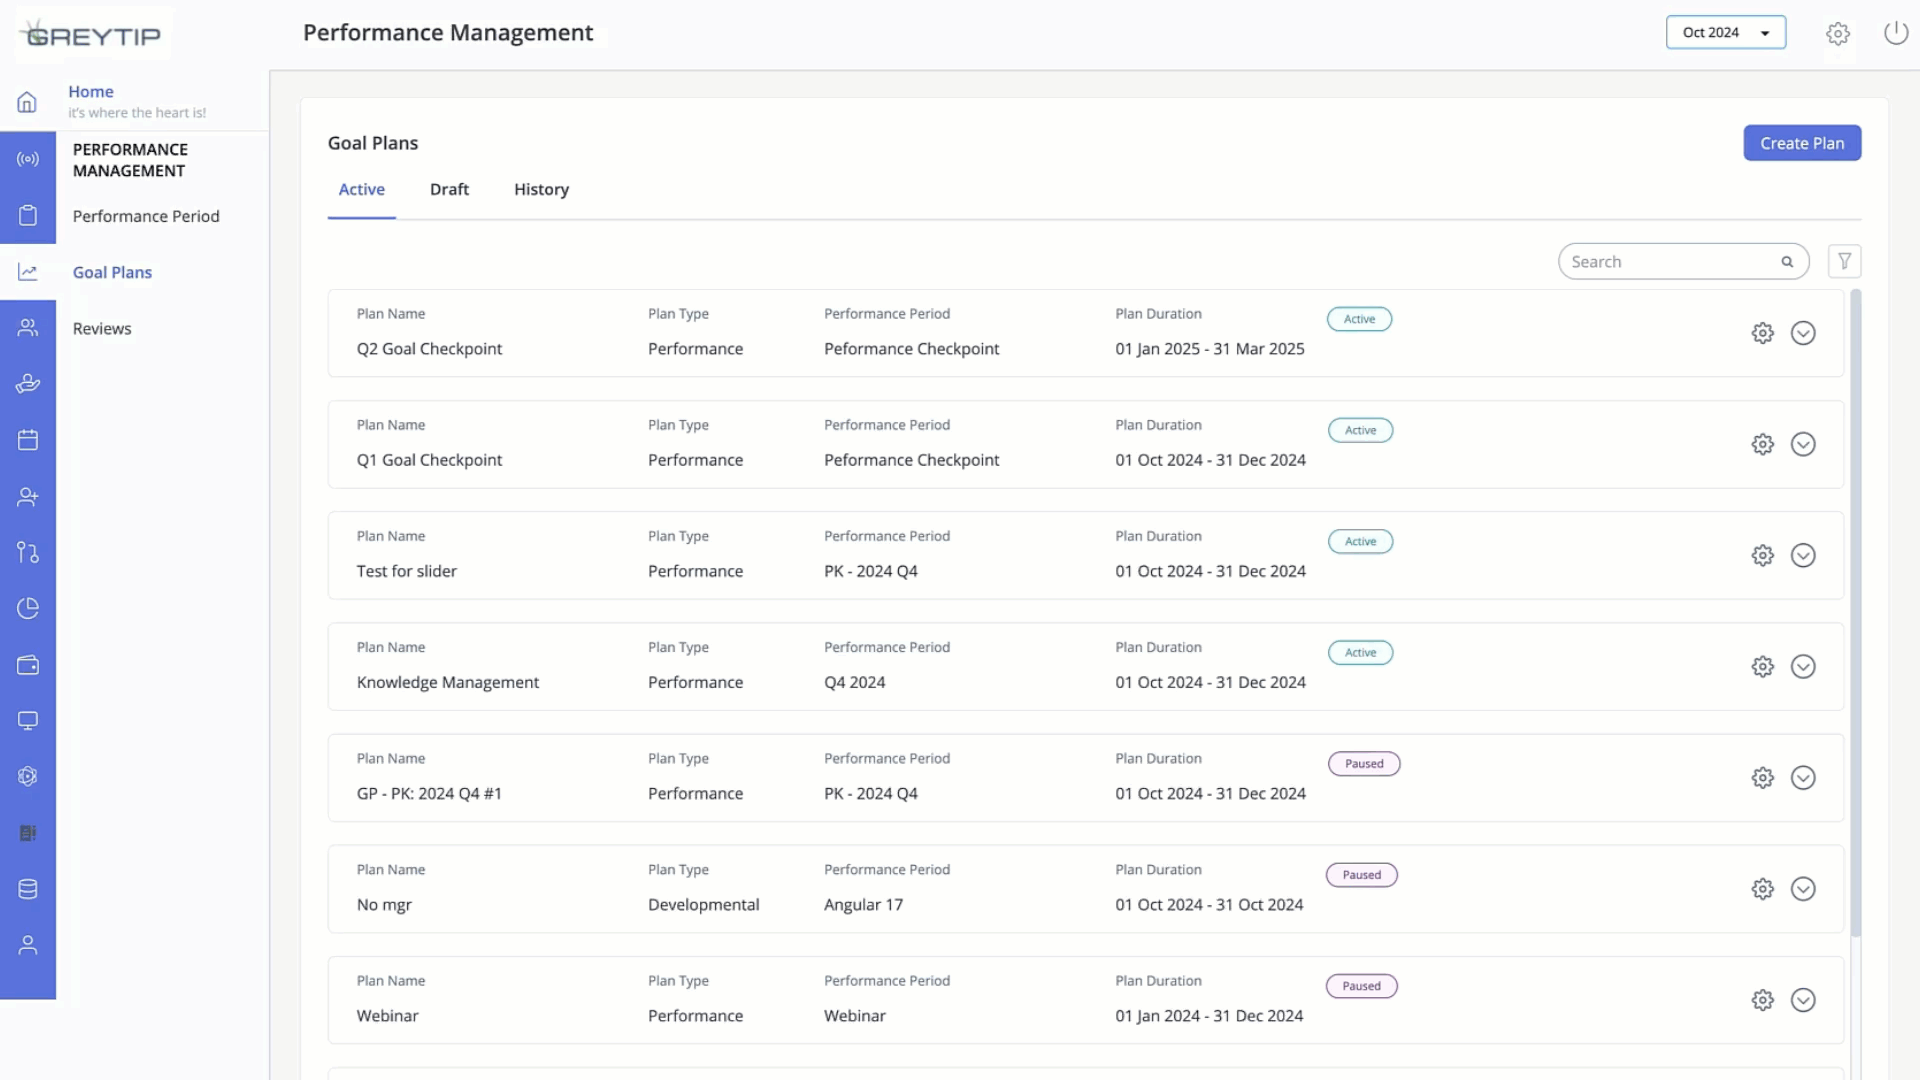Screen dimensions: 1920x1080
Task: Open the people group sidebar icon
Action: (x=27, y=327)
